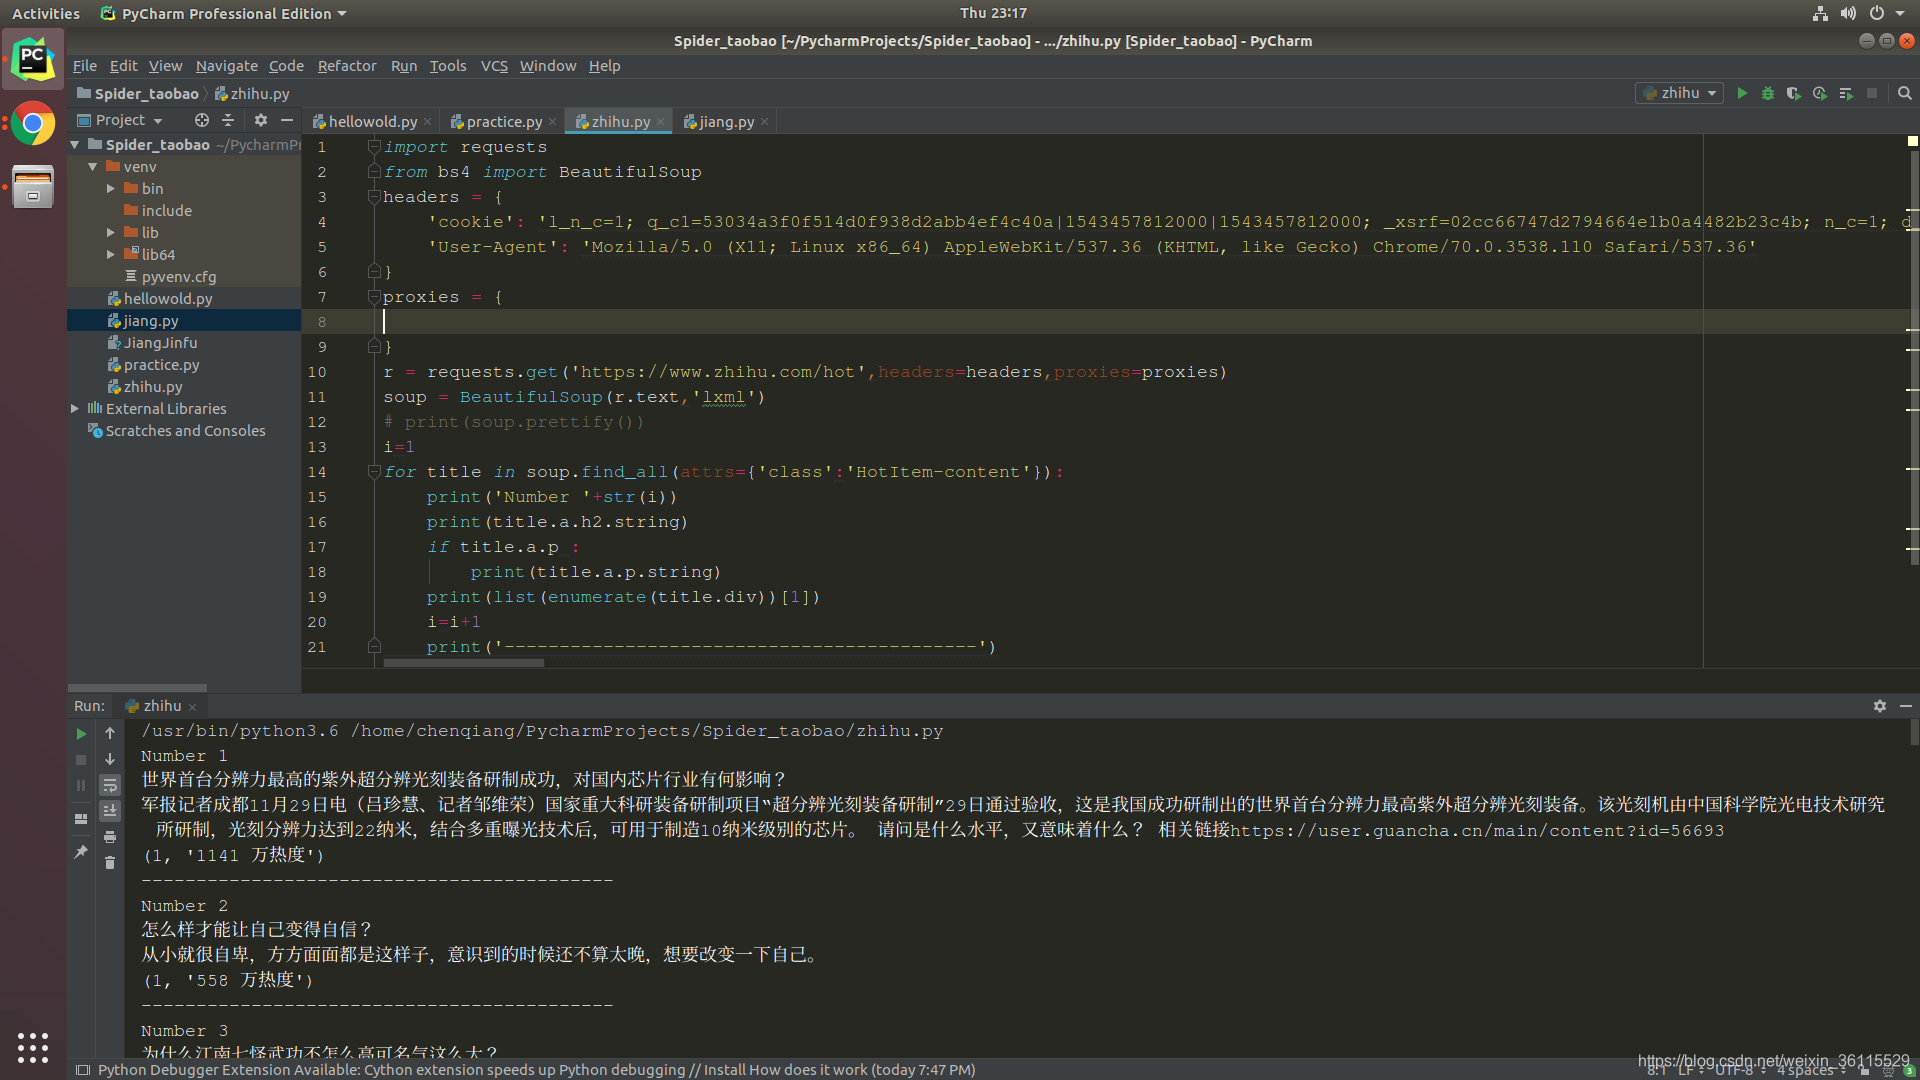Click the Run console vertical scrollbar
The image size is (1920, 1080).
pos(1914,733)
